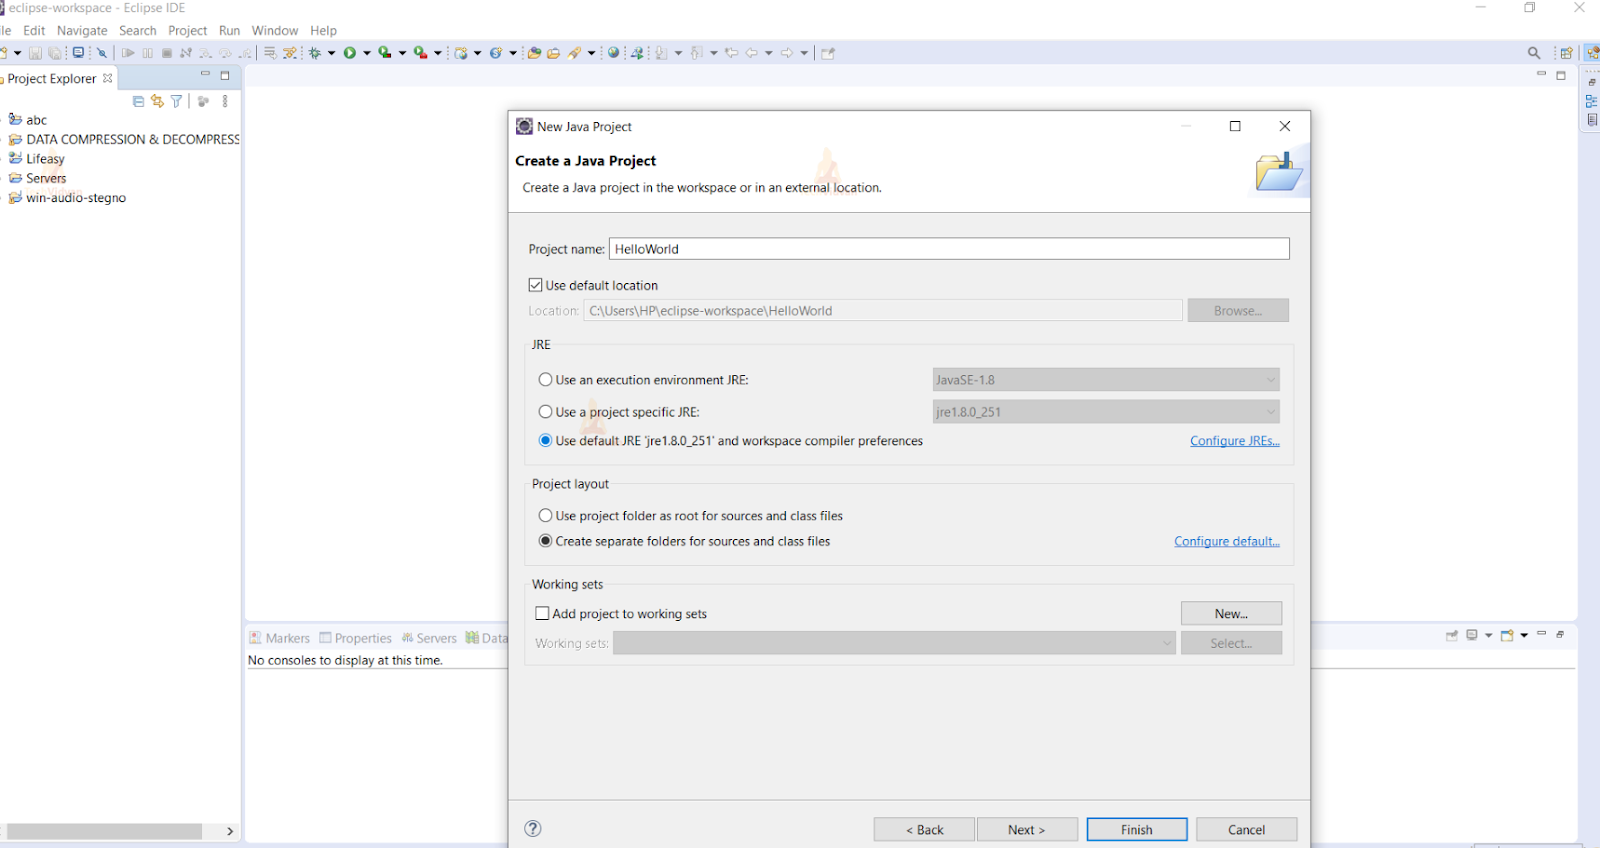
Task: Select Use project folder as root radio
Action: [x=545, y=515]
